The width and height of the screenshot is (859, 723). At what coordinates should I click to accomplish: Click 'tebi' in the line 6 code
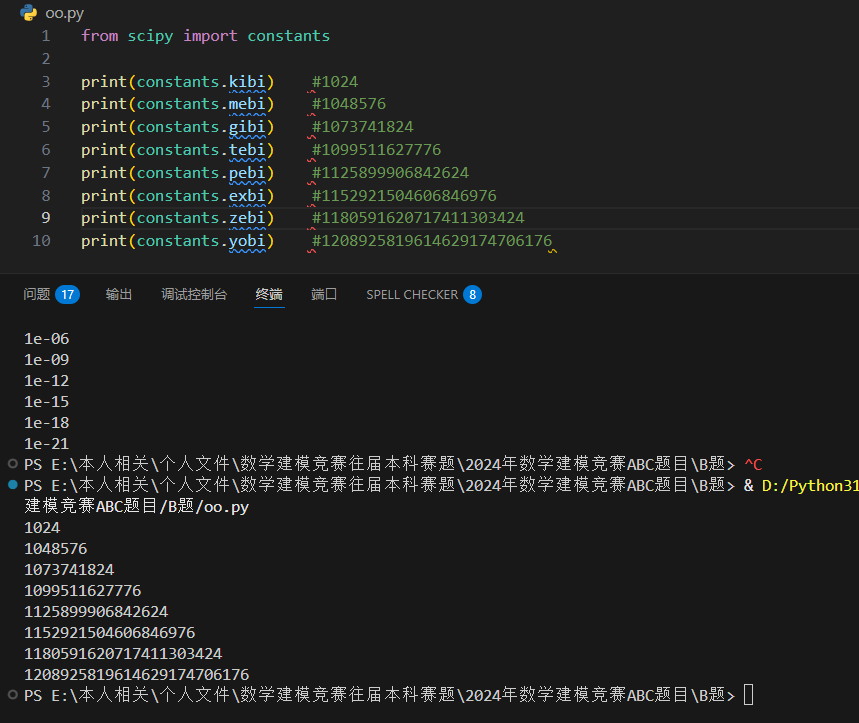click(247, 150)
